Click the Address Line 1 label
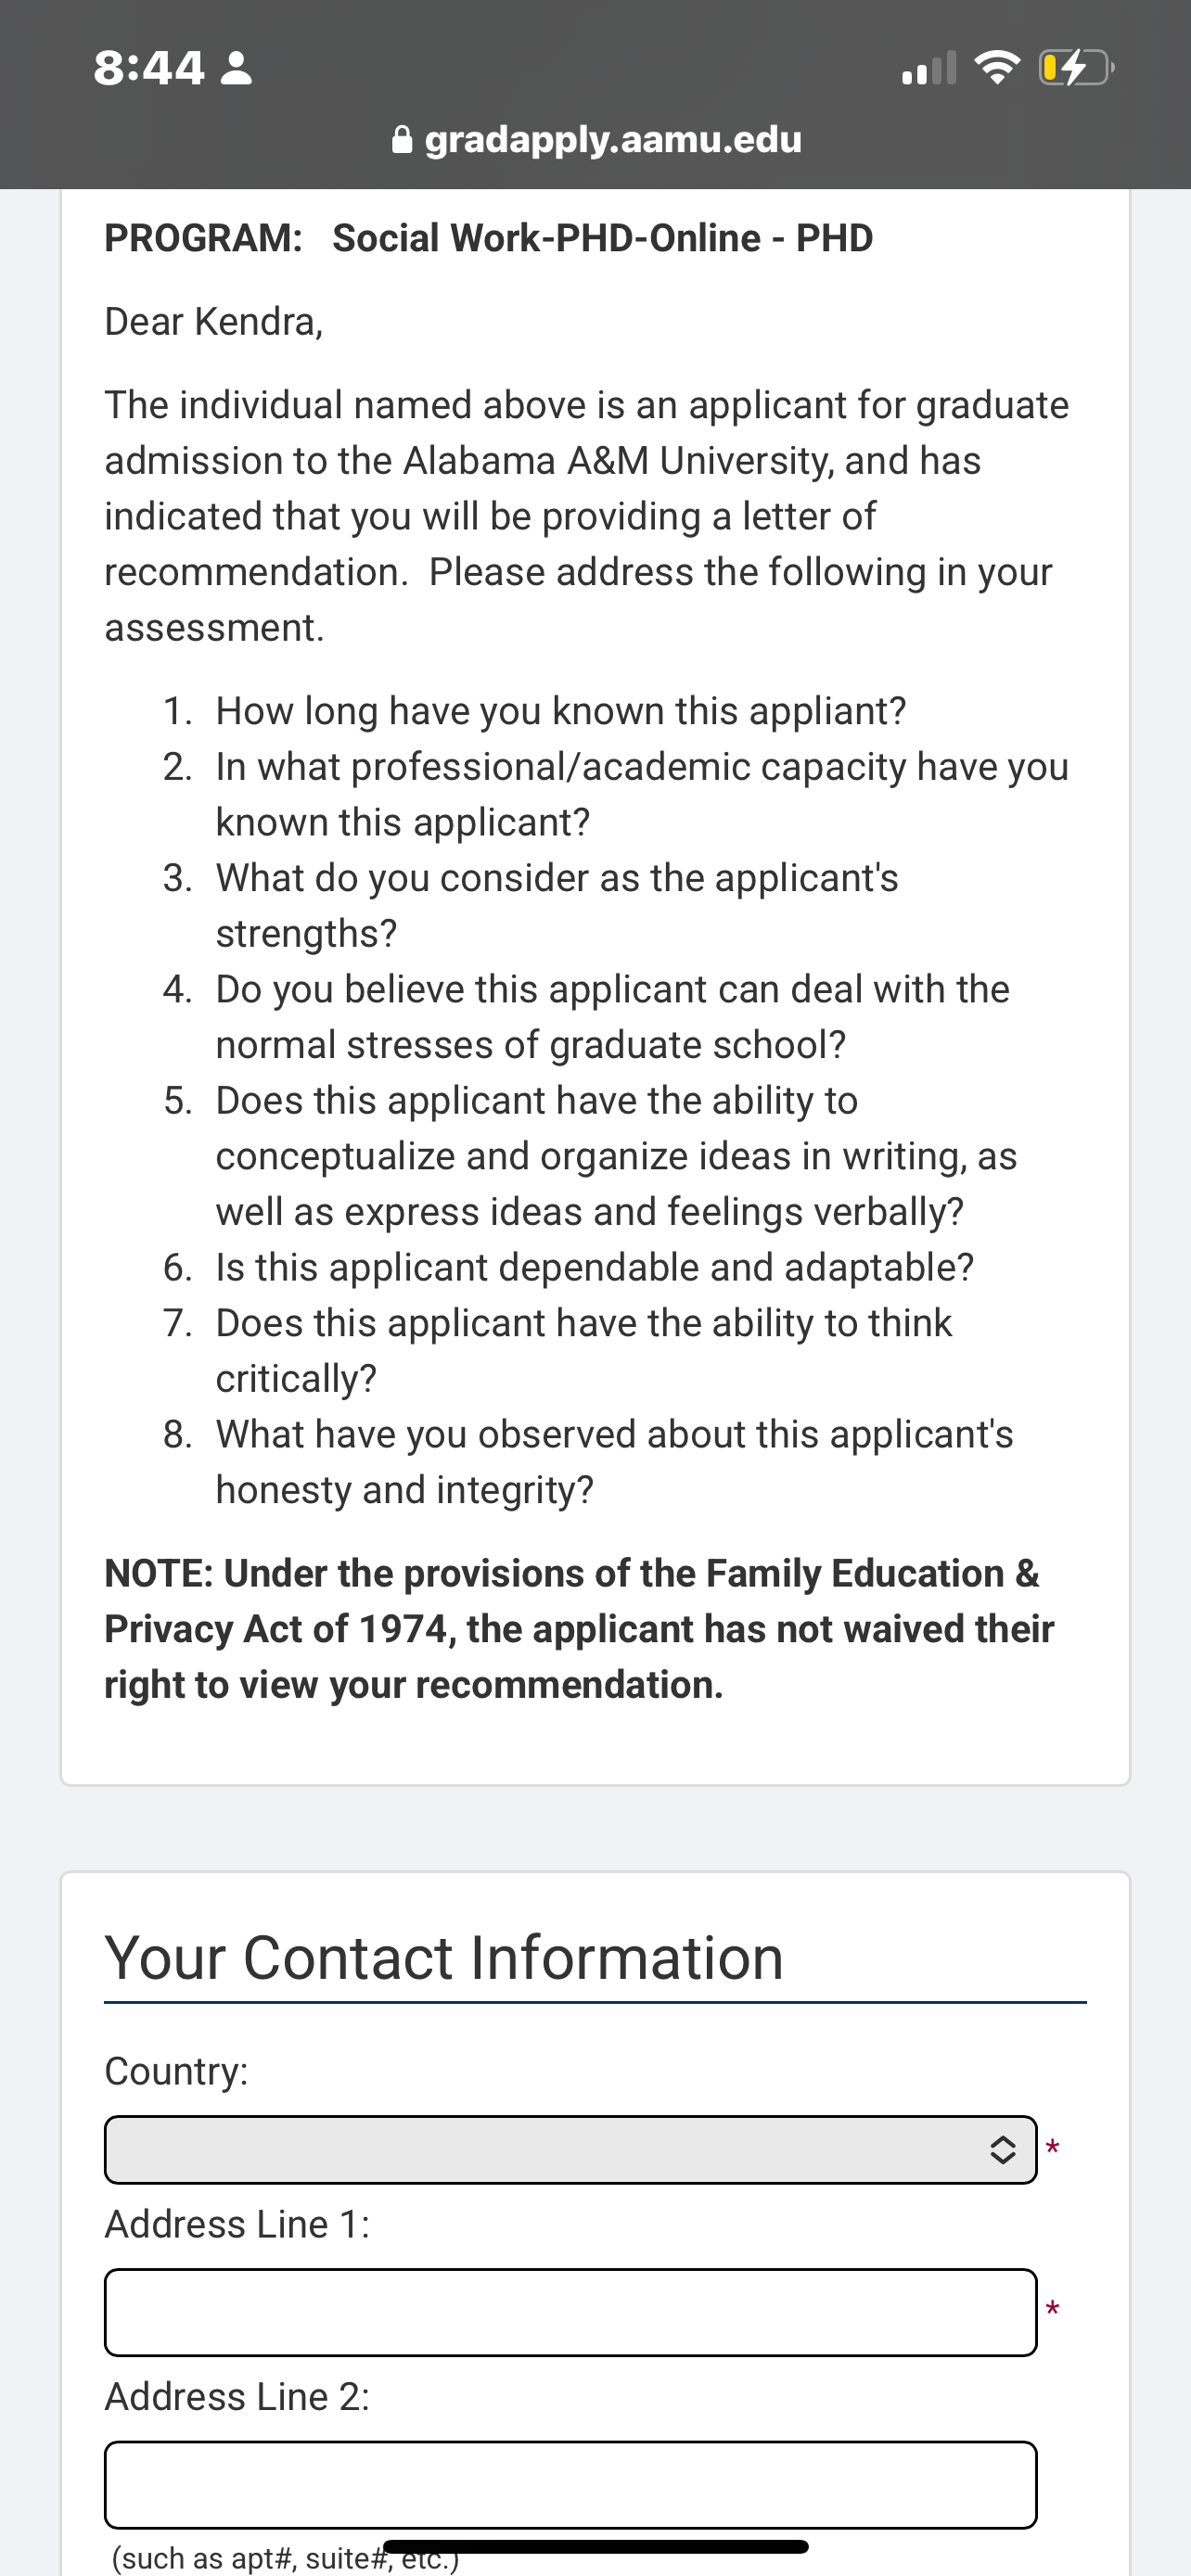Image resolution: width=1191 pixels, height=2576 pixels. tap(237, 2224)
